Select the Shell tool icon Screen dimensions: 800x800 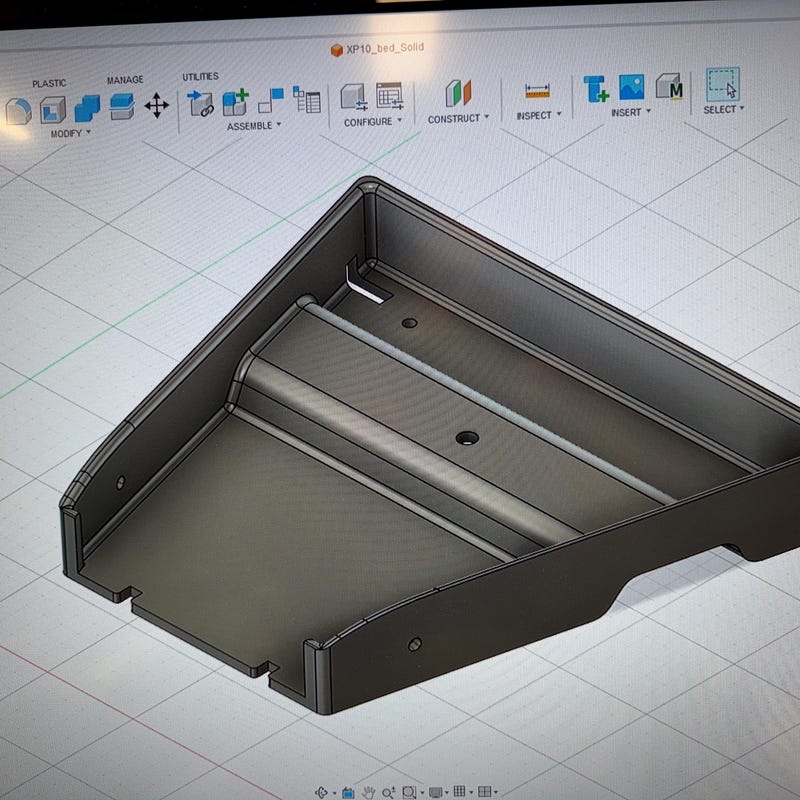tap(53, 109)
